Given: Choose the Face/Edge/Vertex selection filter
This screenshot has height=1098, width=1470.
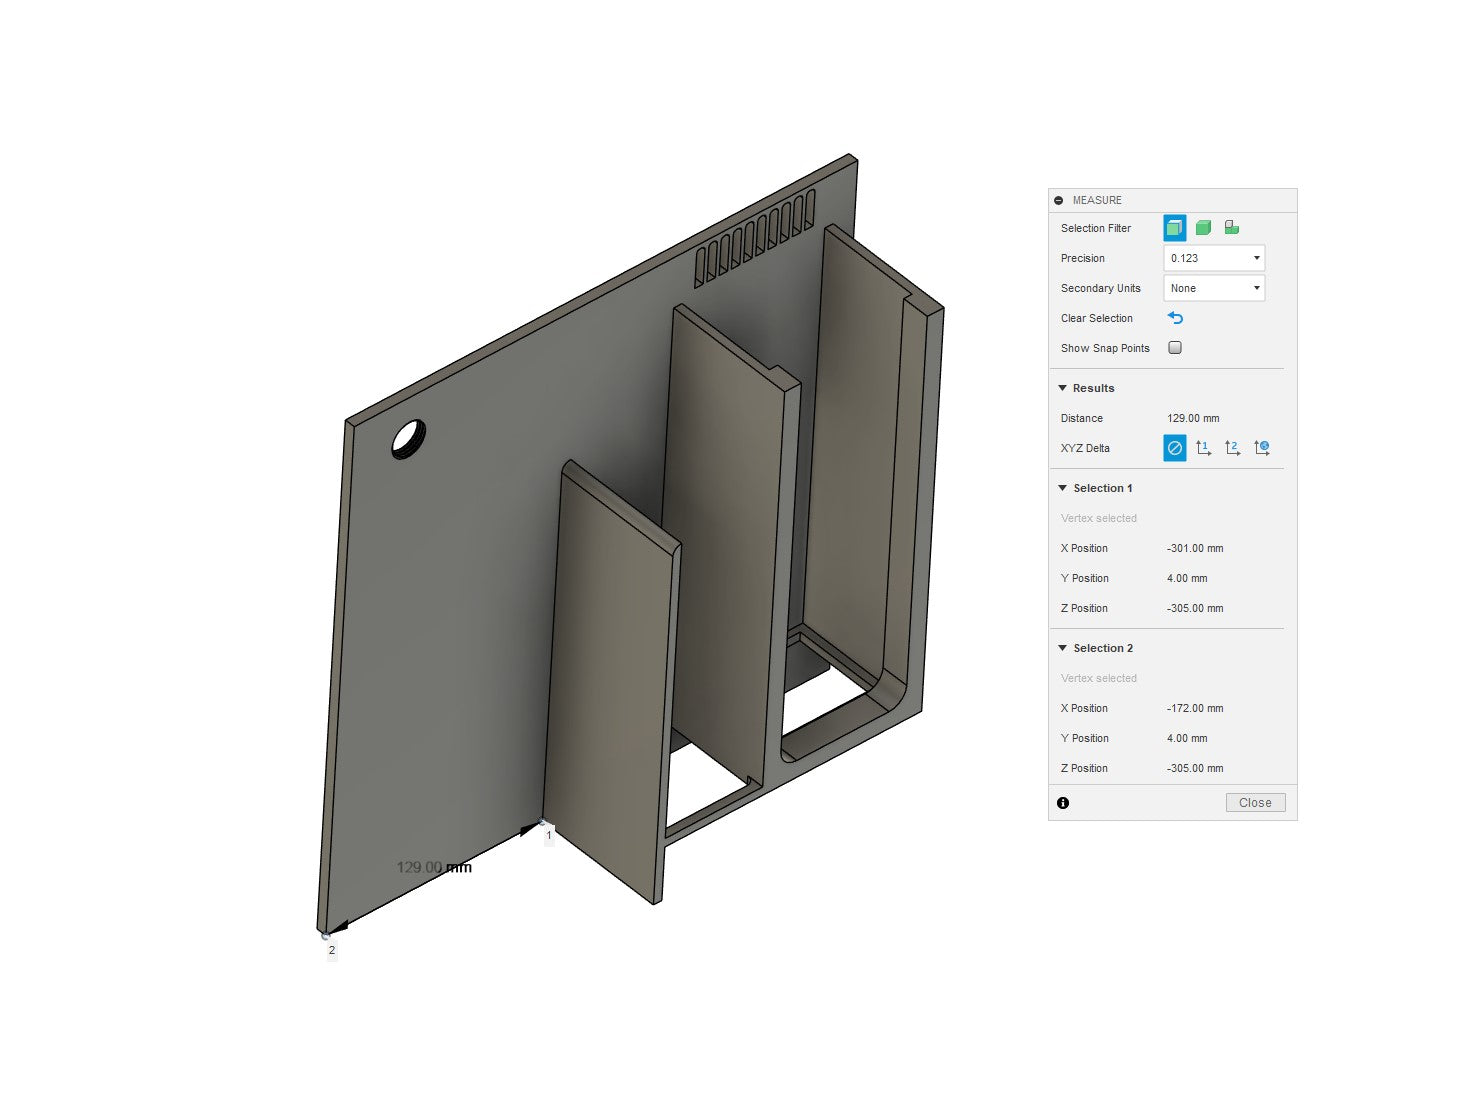Looking at the screenshot, I should (x=1174, y=228).
